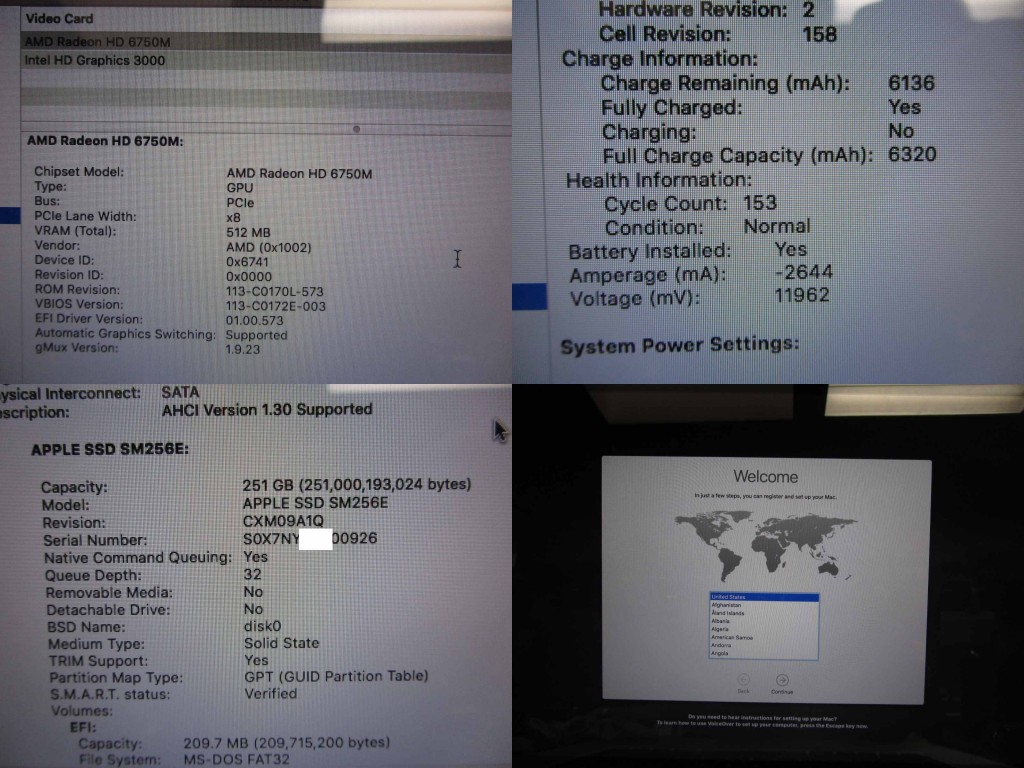The width and height of the screenshot is (1024, 768).
Task: Click the BSD Name value disk0
Action: 263,626
